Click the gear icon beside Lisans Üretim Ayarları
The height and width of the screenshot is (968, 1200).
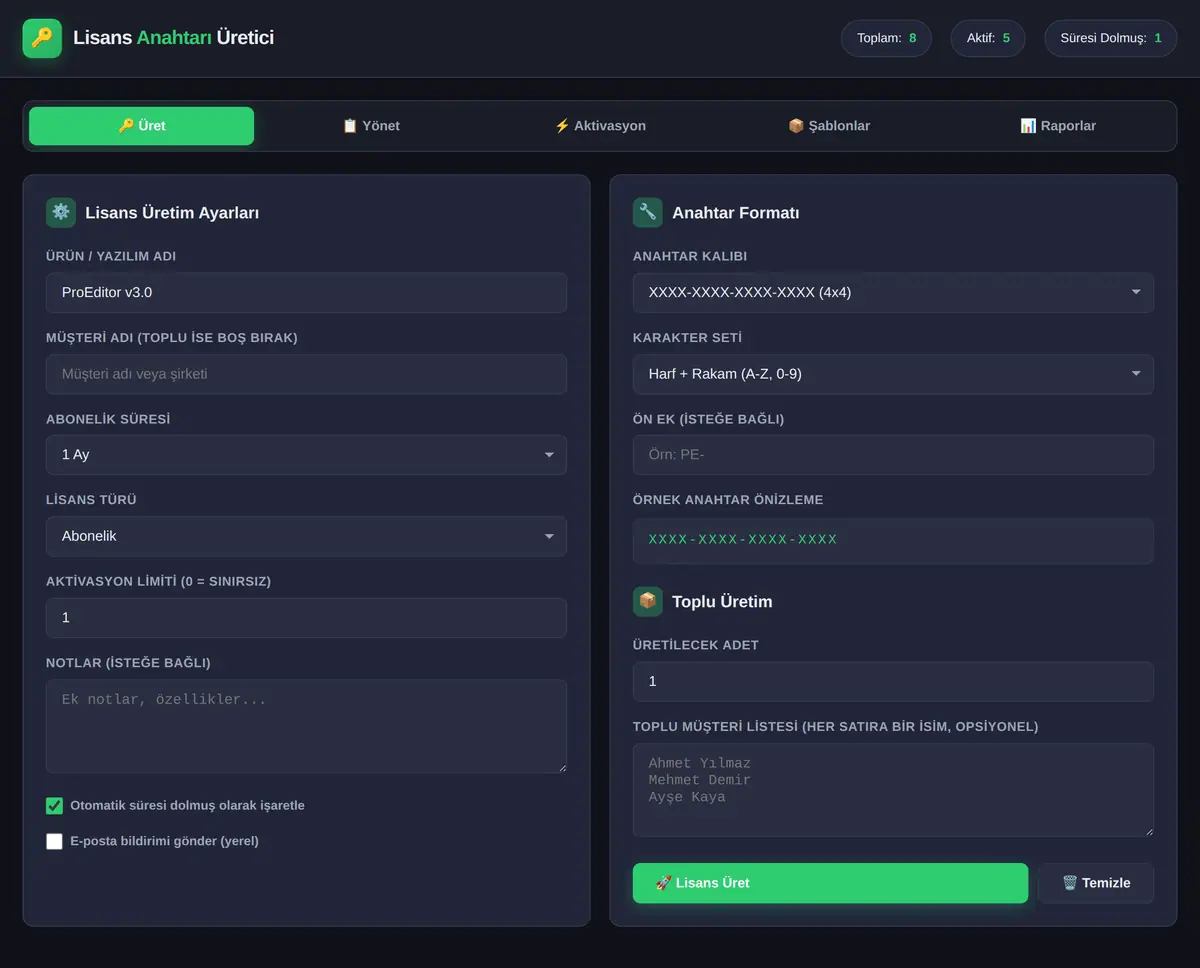pos(61,212)
